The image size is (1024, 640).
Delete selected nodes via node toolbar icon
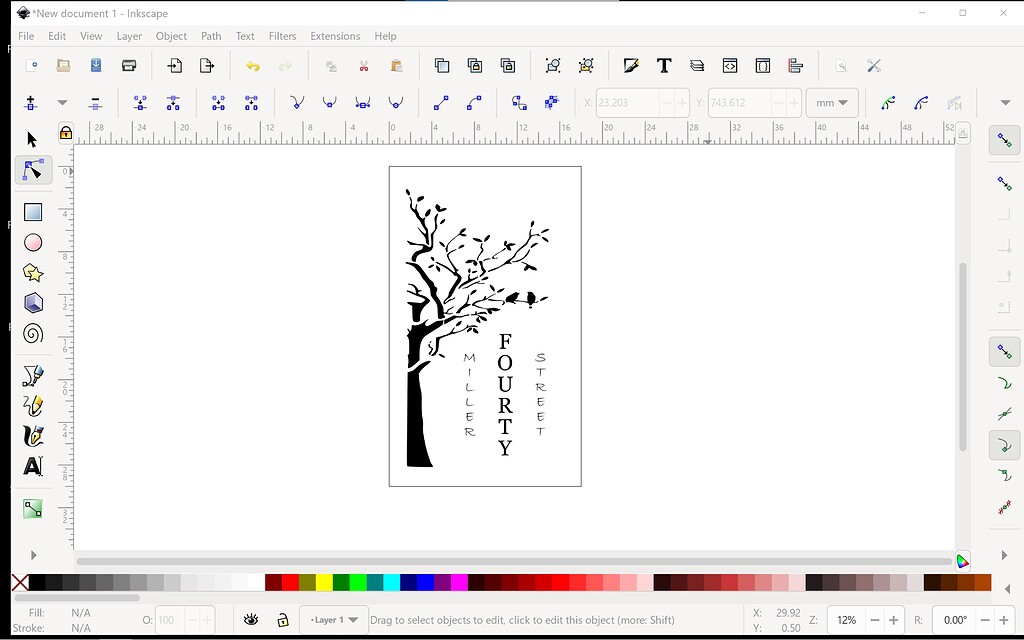95,102
